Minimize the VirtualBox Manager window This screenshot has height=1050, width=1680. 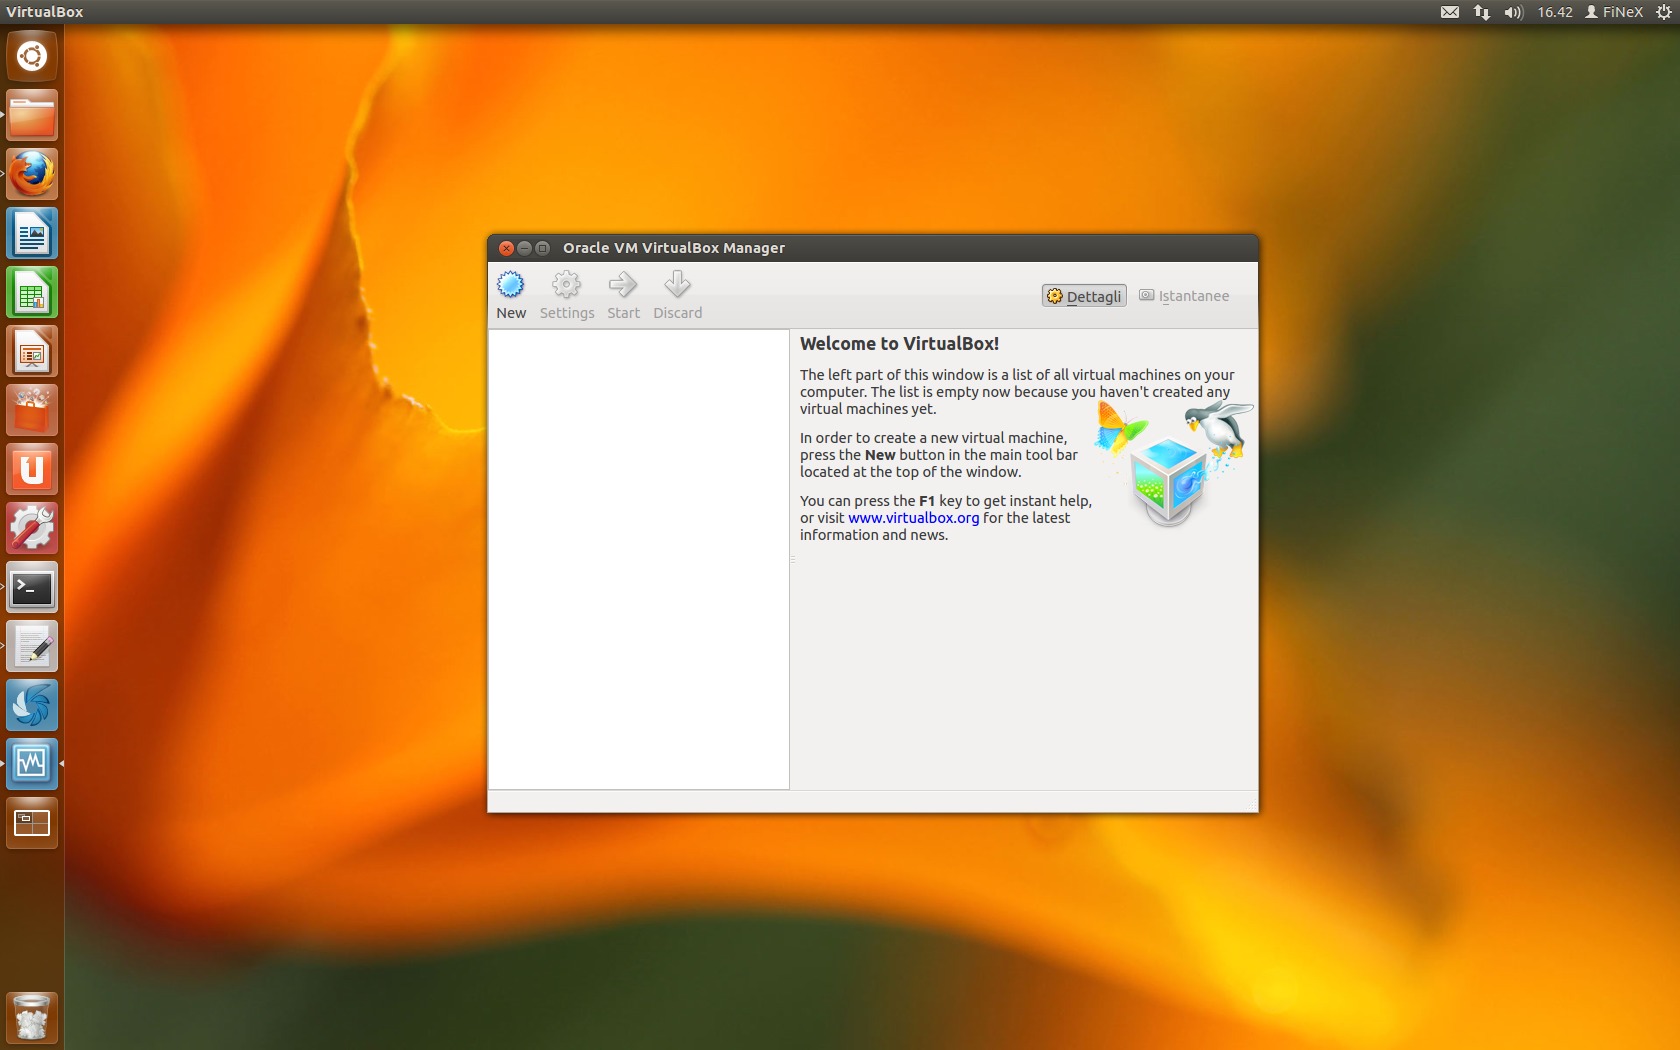tap(524, 248)
